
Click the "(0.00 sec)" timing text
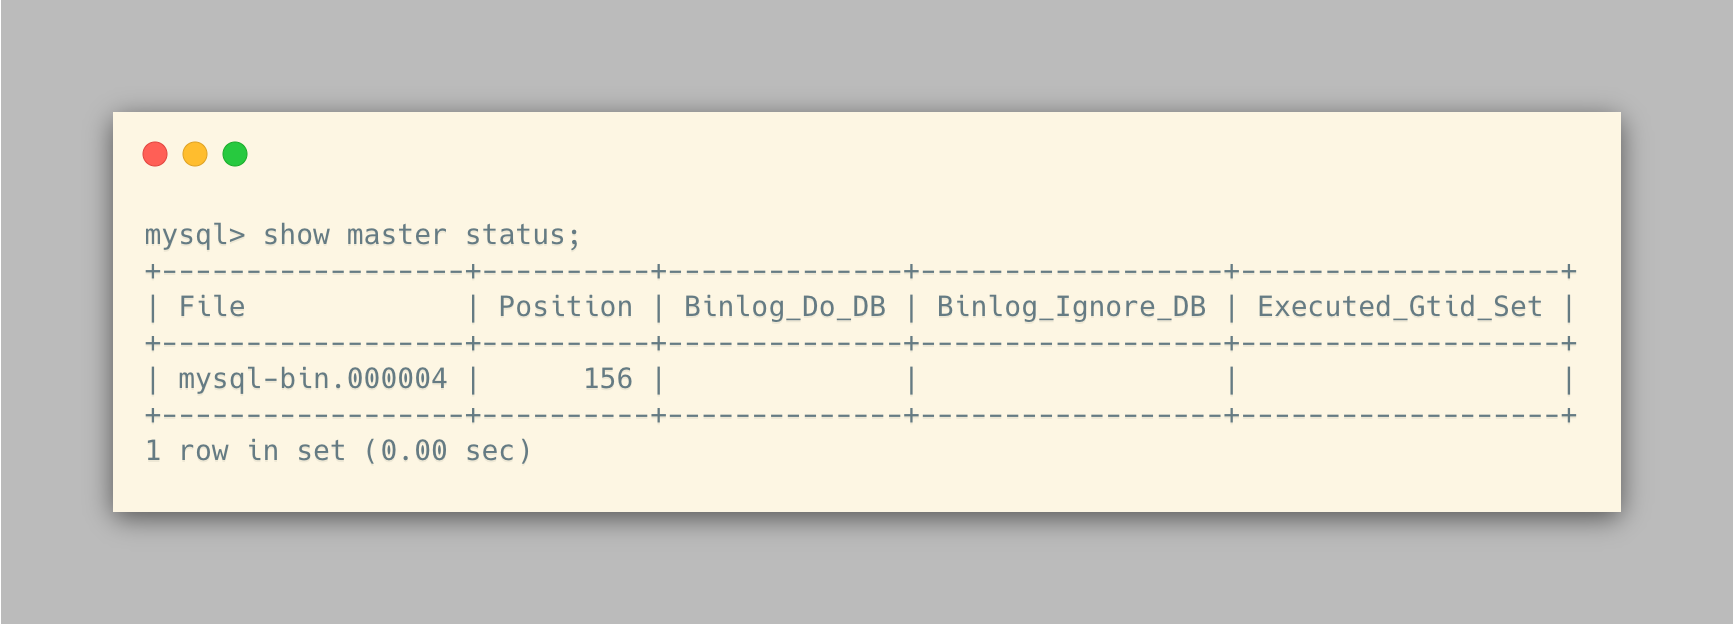(x=448, y=451)
